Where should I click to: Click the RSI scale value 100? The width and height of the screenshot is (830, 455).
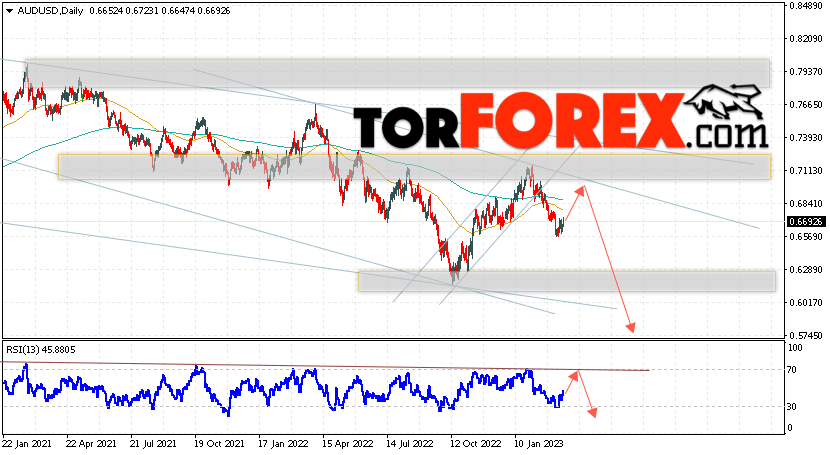coord(796,348)
